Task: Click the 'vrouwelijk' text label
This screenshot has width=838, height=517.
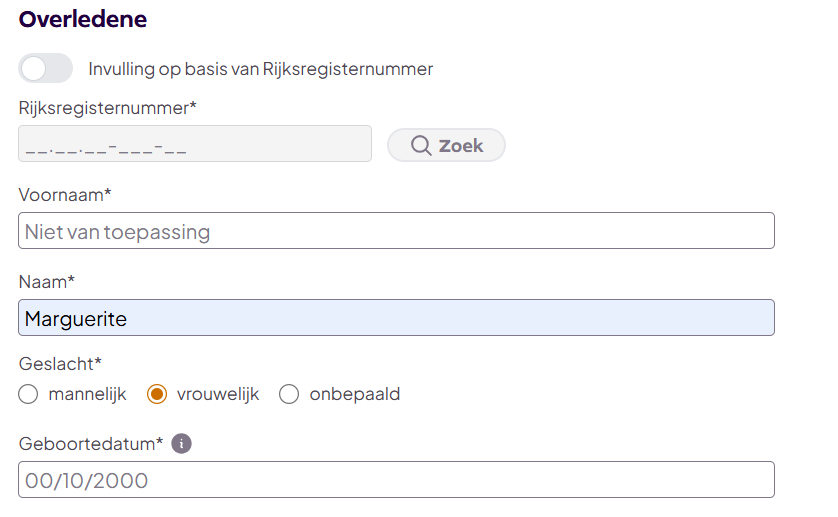Action: [218, 394]
